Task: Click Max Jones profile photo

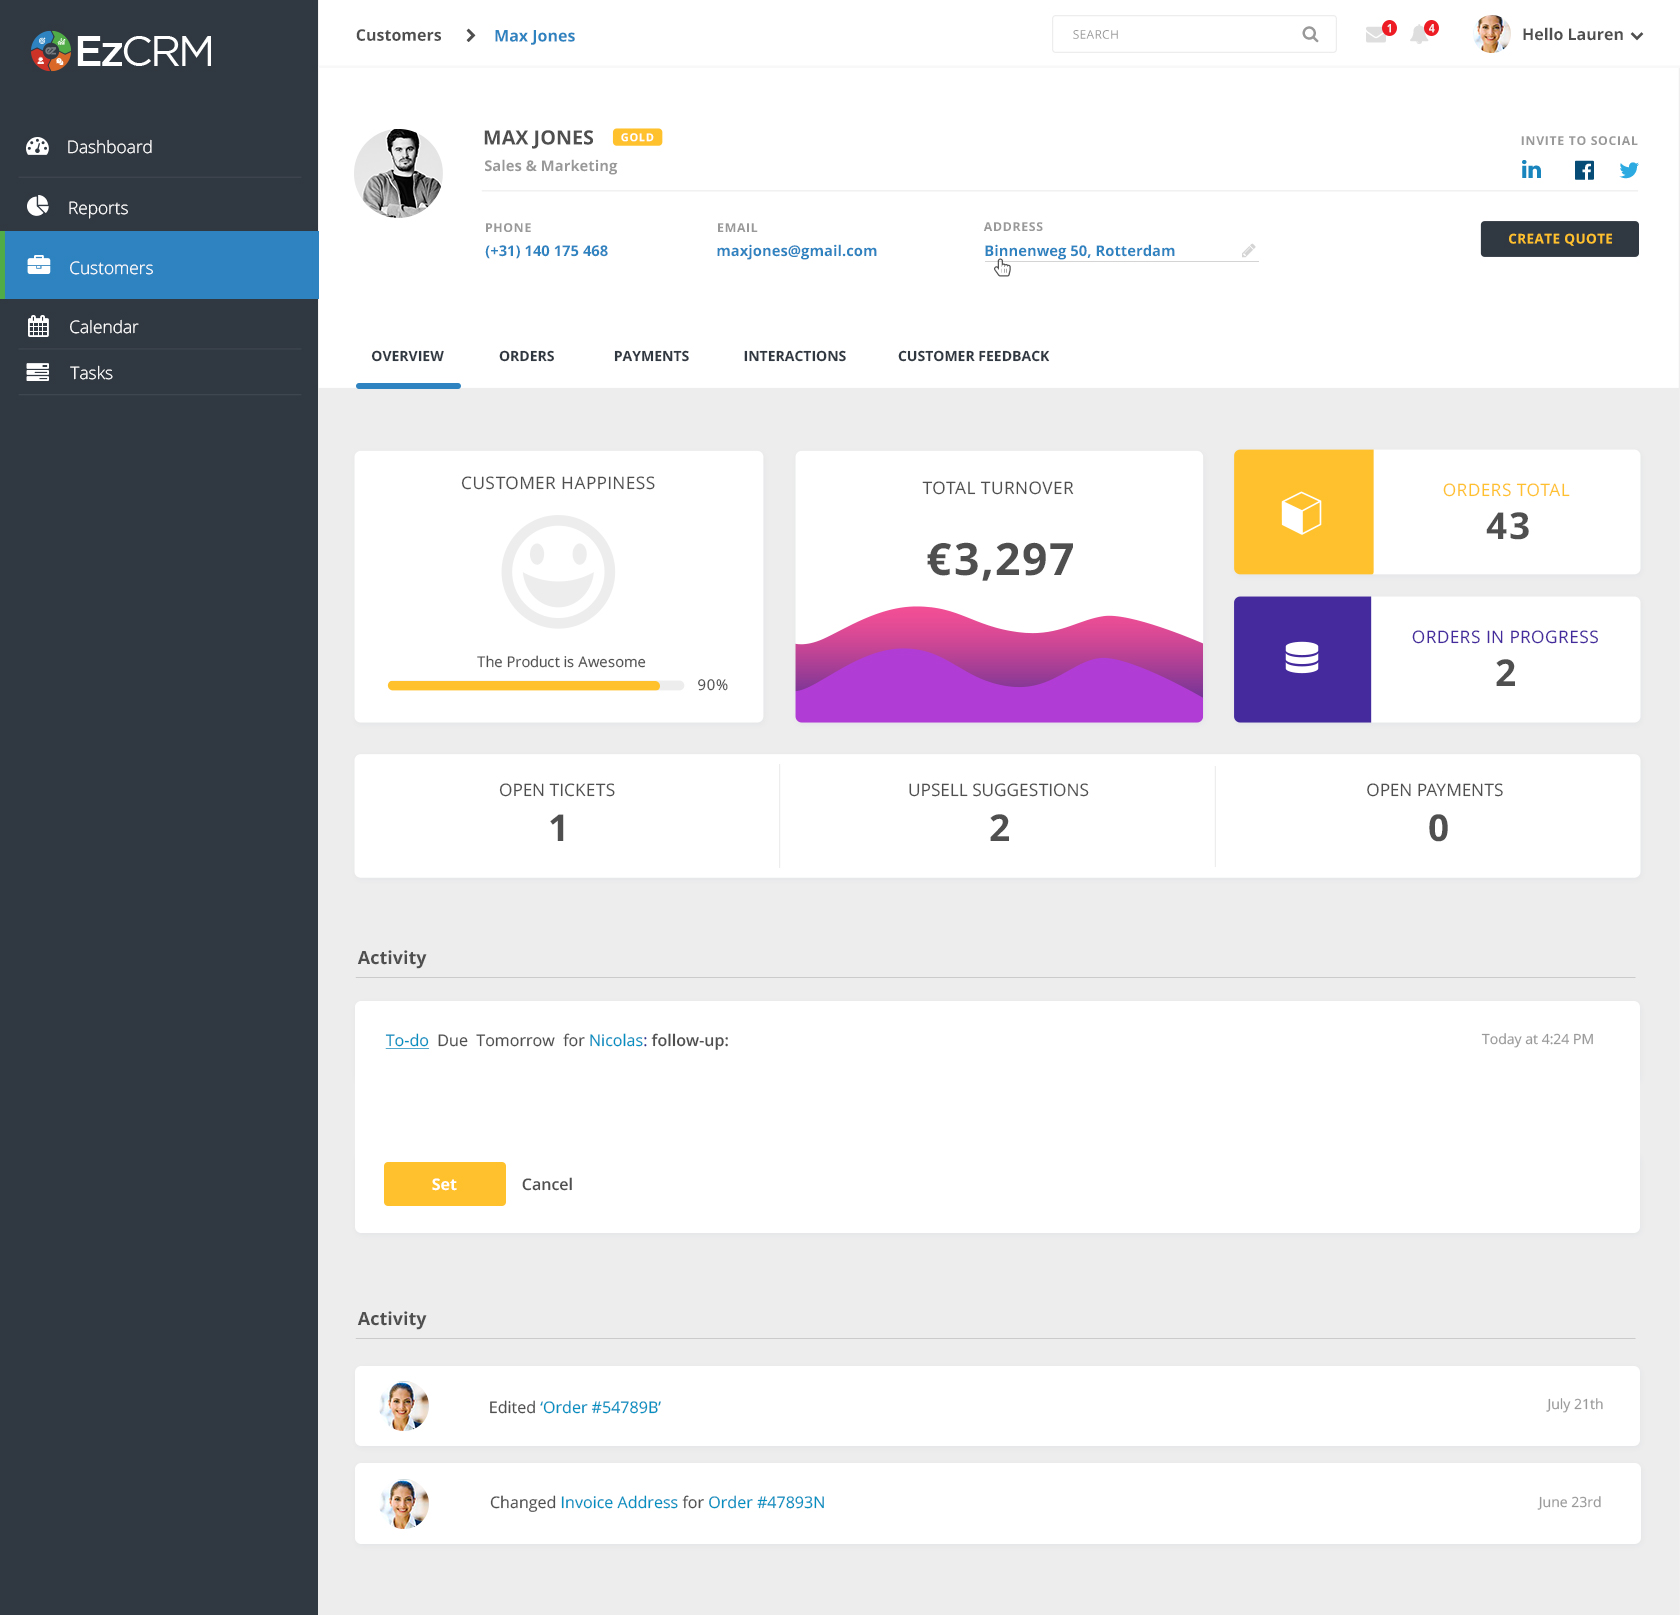Action: [399, 173]
